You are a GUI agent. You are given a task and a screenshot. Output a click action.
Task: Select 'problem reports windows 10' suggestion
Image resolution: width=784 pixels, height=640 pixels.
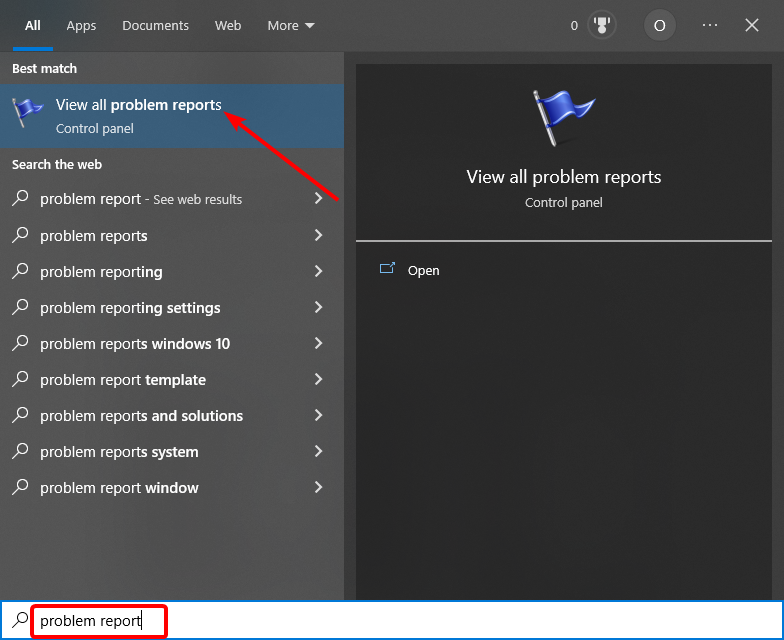coord(172,343)
